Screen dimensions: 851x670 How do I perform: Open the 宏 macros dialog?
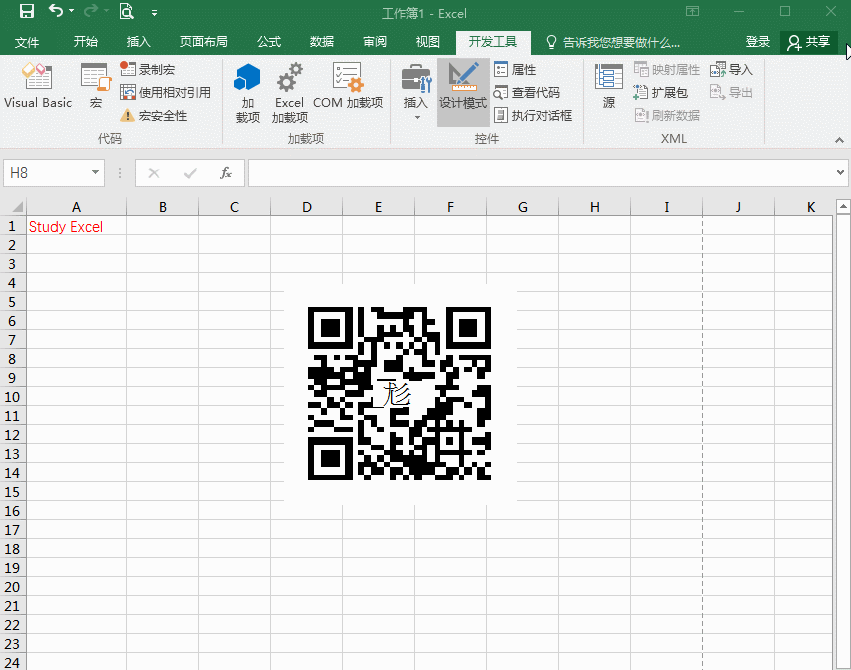point(96,85)
